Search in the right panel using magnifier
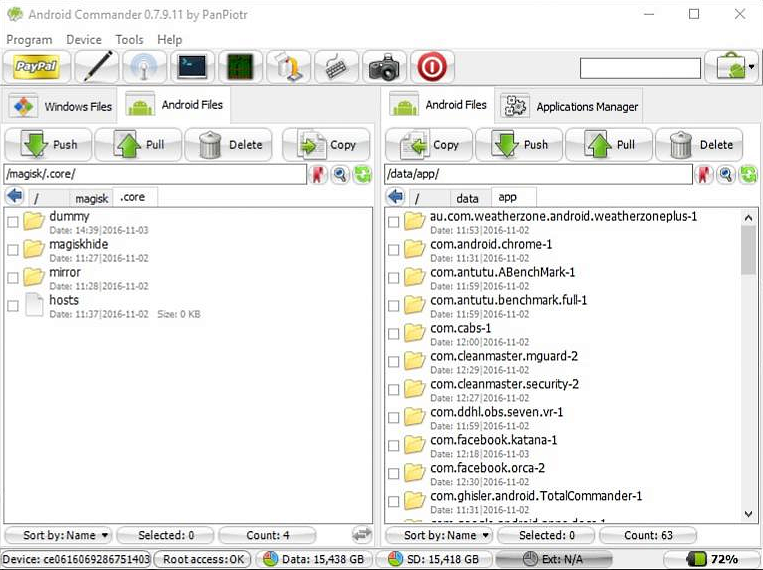This screenshot has height=570, width=763. (x=726, y=174)
